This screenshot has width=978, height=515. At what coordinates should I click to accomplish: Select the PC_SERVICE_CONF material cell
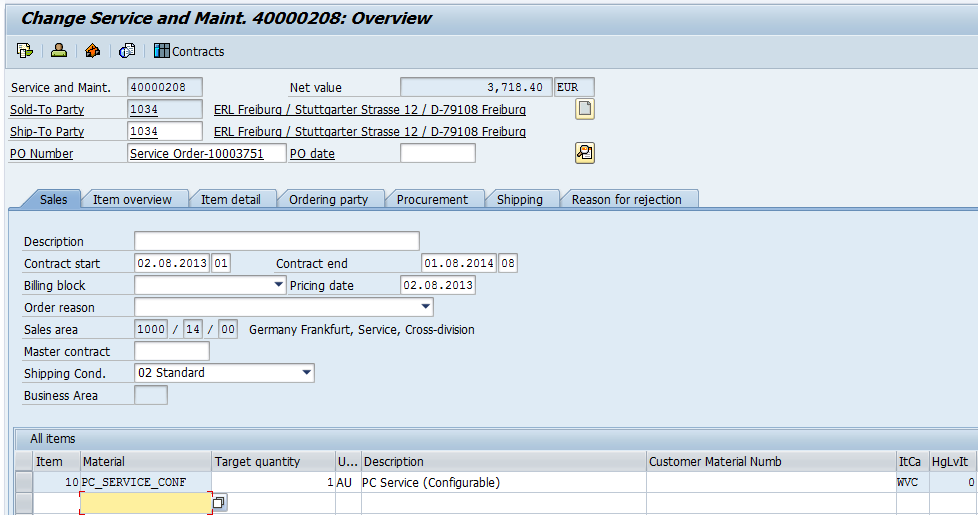pos(145,482)
